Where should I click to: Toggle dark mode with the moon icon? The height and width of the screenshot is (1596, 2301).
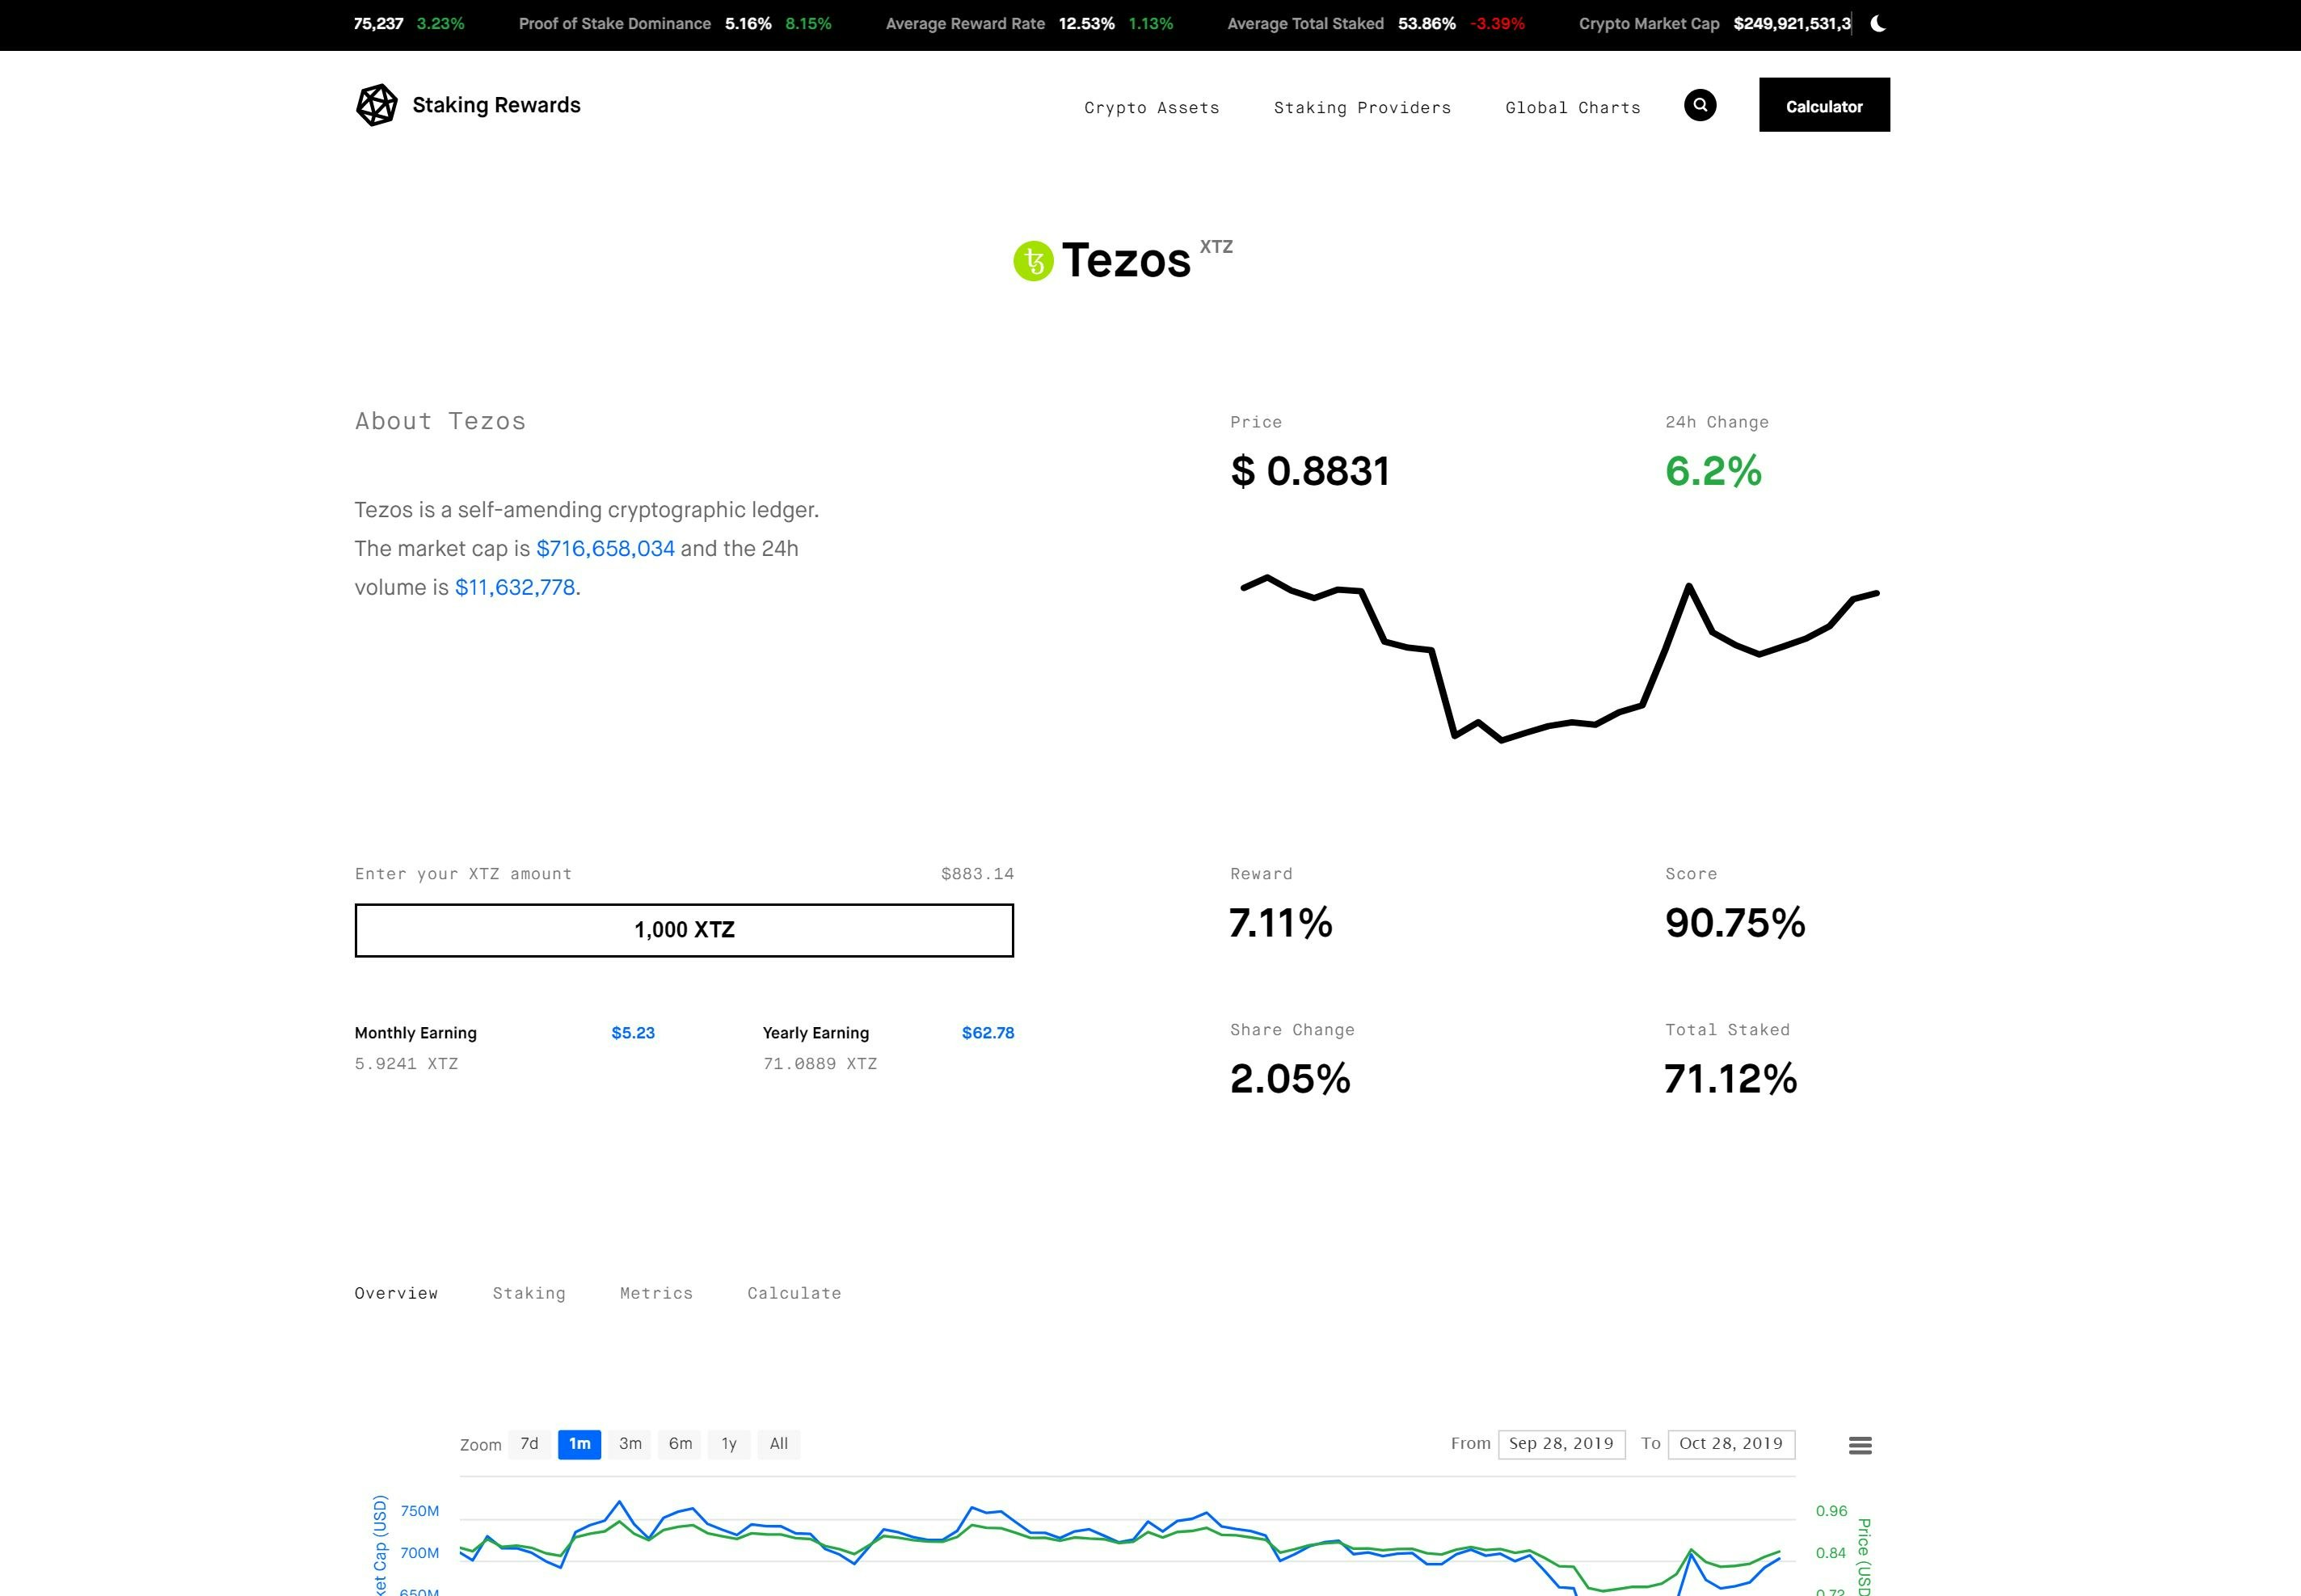pos(1877,24)
